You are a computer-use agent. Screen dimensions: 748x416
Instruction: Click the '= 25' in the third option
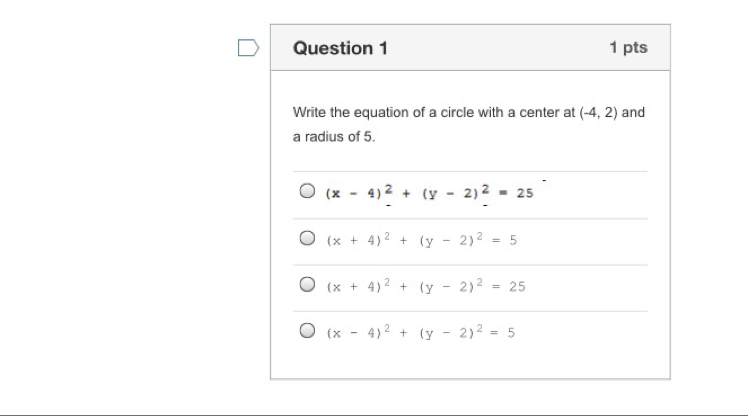coord(509,287)
